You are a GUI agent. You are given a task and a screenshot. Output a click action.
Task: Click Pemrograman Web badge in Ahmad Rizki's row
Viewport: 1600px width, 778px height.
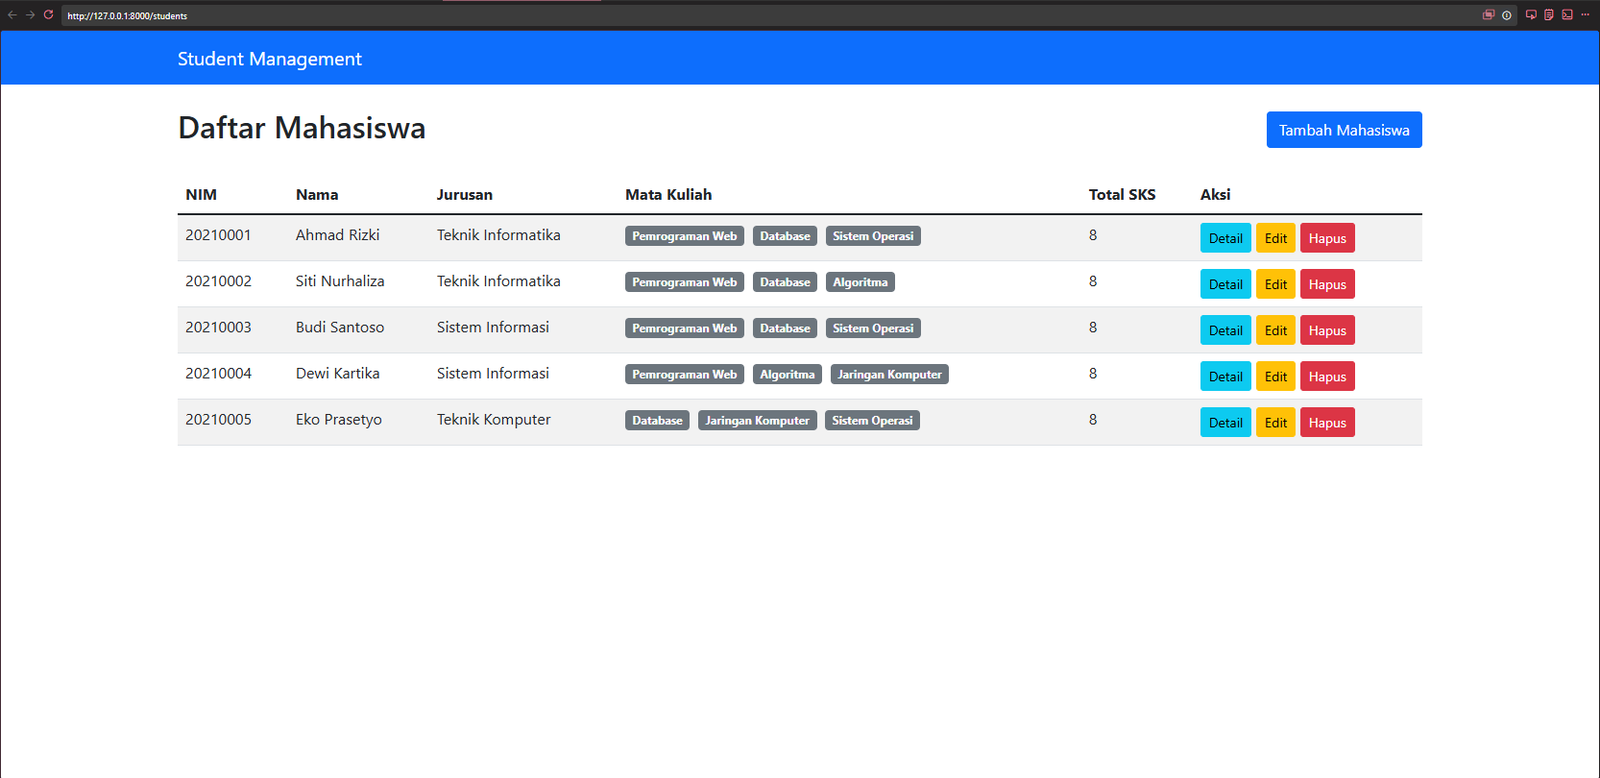point(684,236)
